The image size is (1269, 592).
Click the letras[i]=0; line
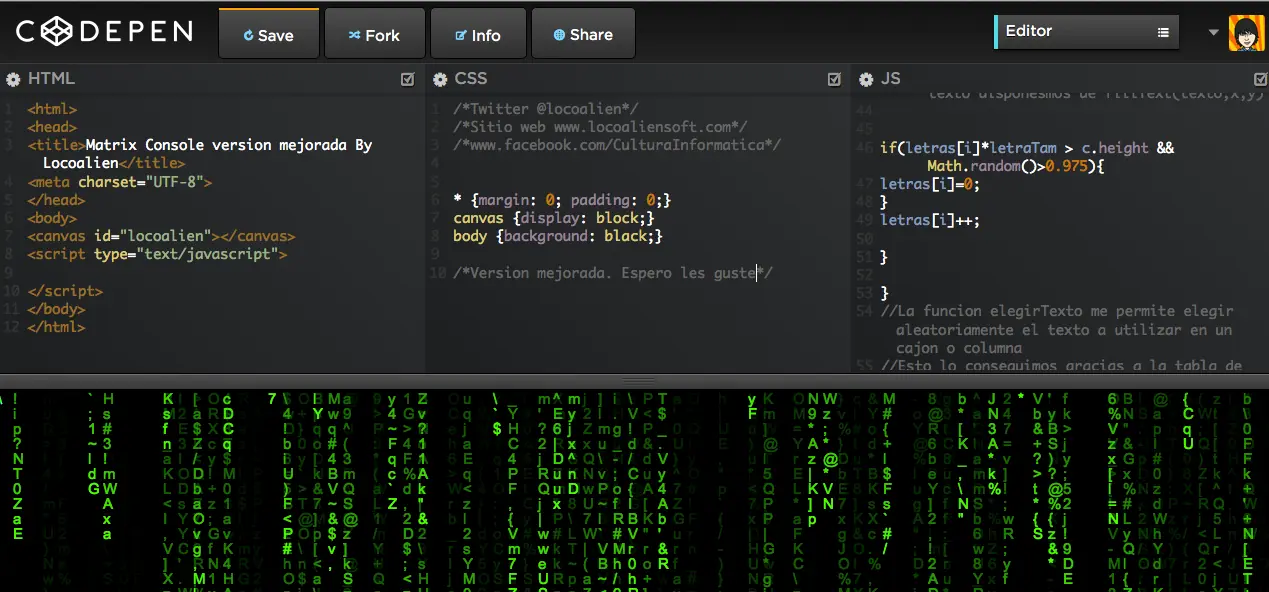(930, 184)
